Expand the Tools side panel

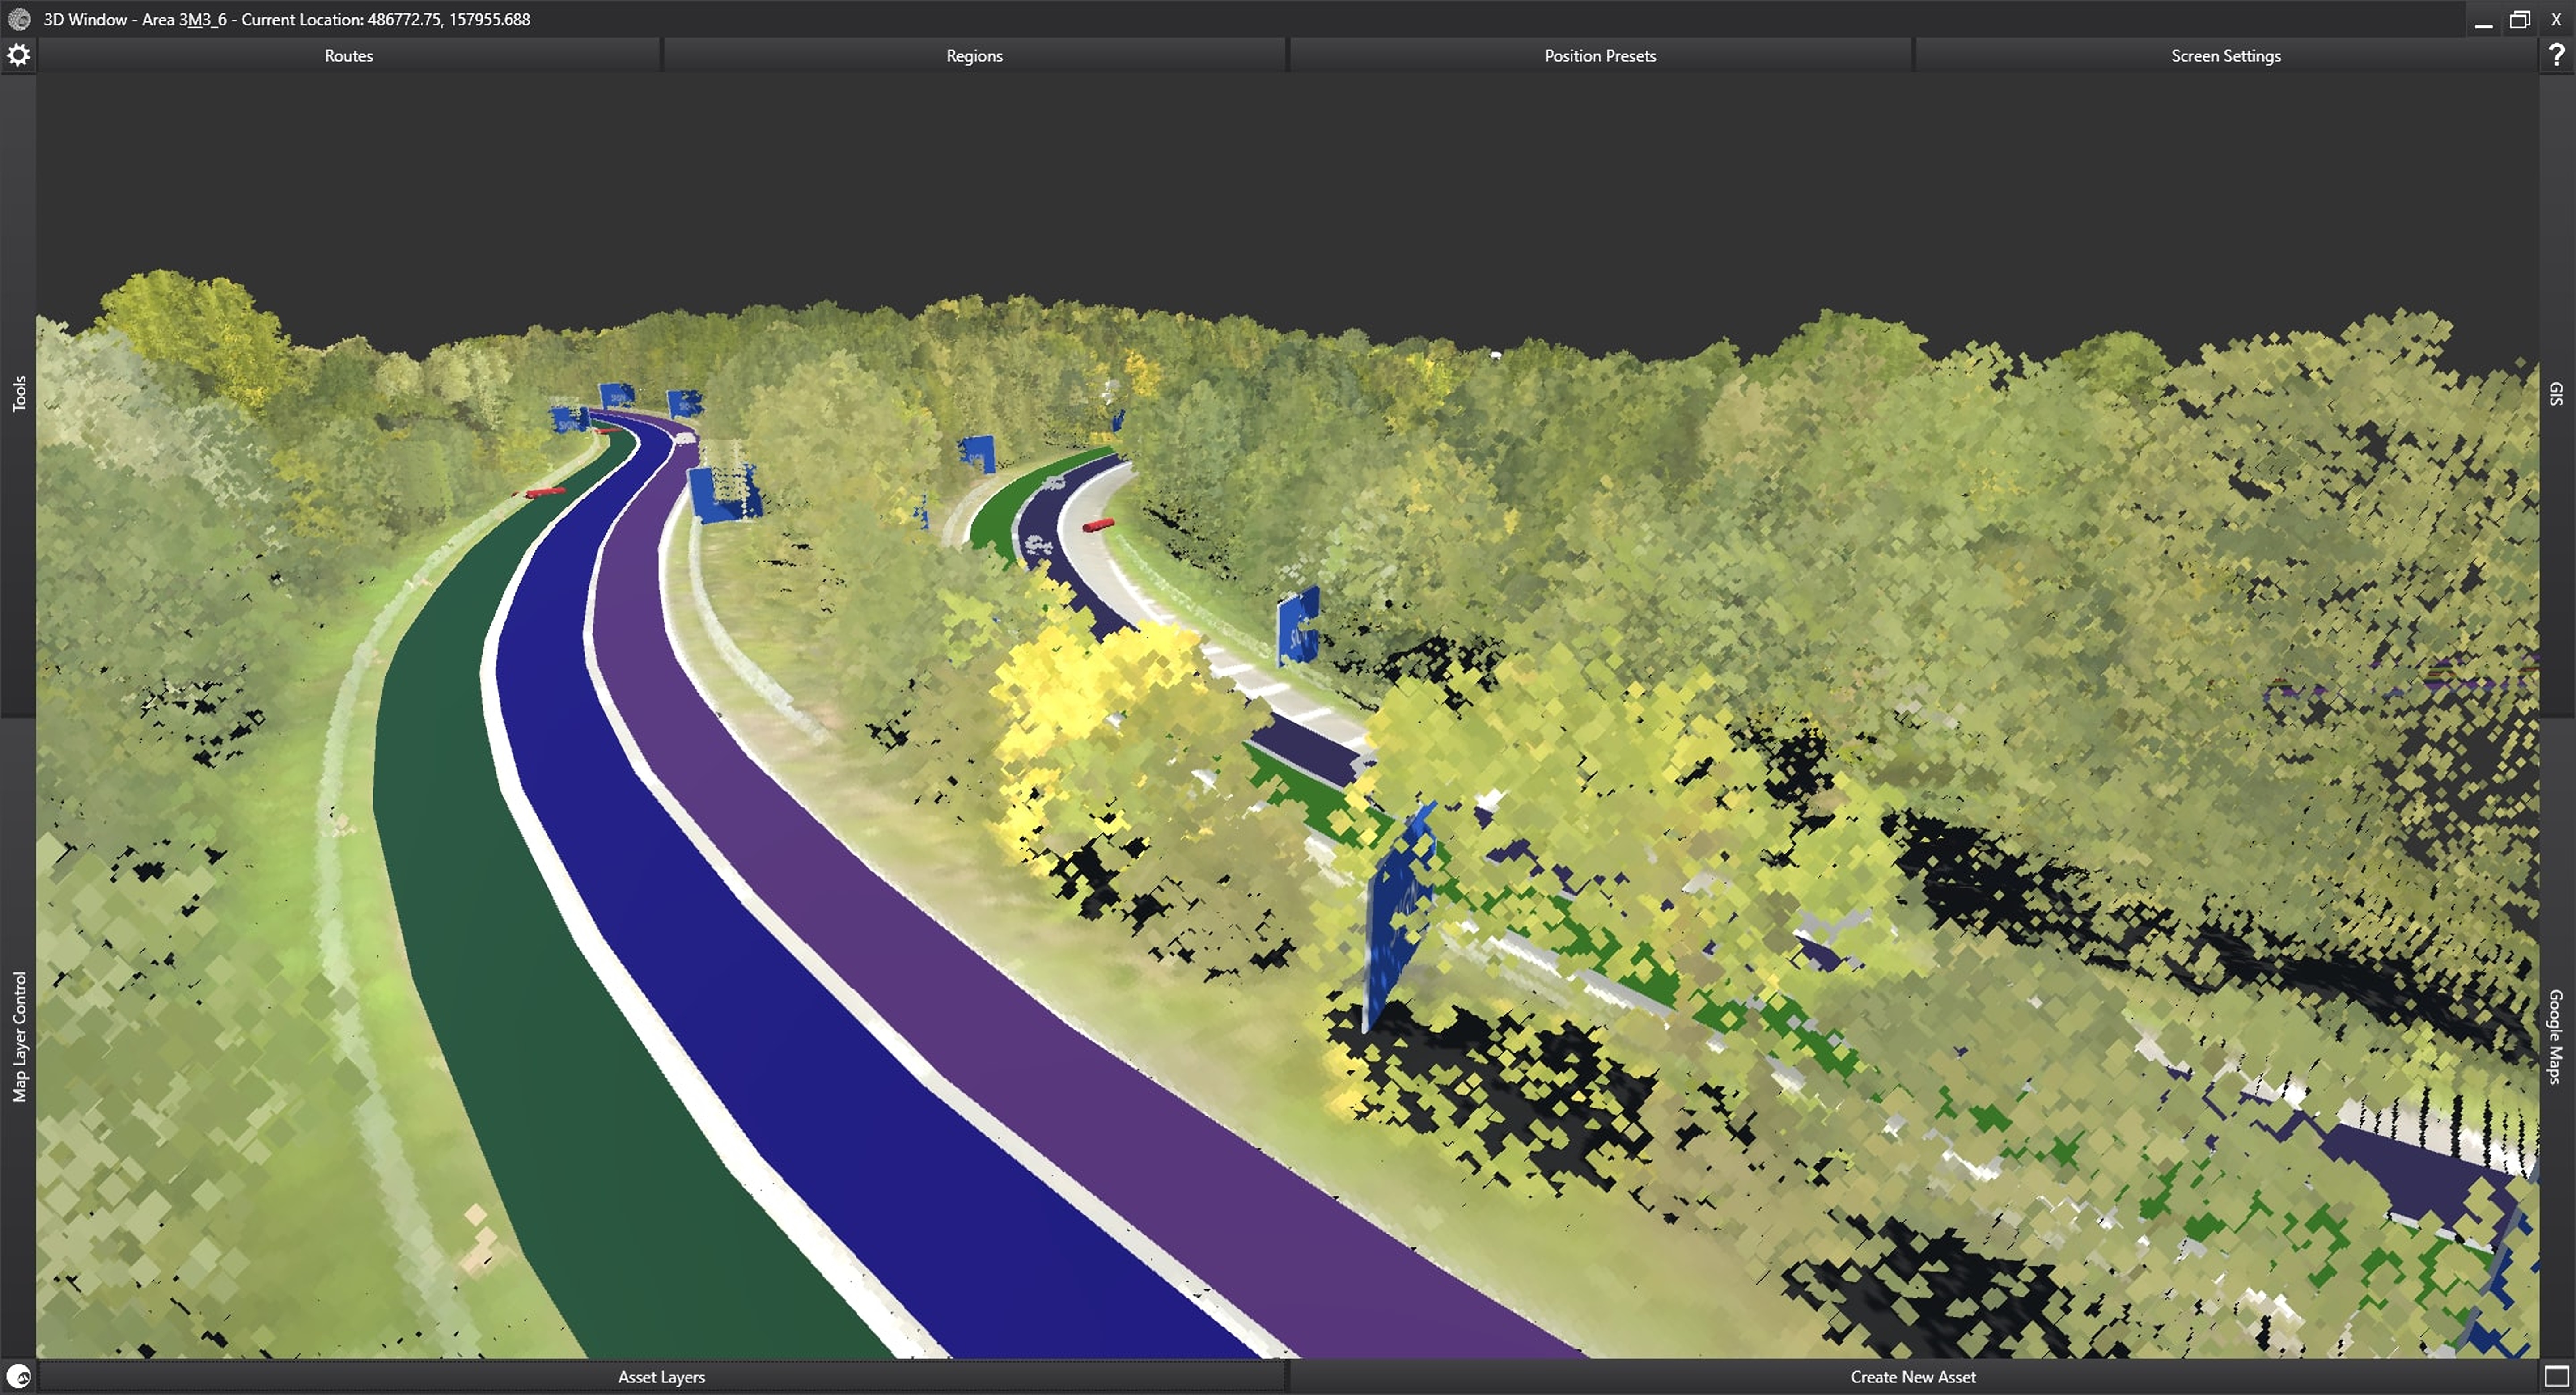point(18,394)
